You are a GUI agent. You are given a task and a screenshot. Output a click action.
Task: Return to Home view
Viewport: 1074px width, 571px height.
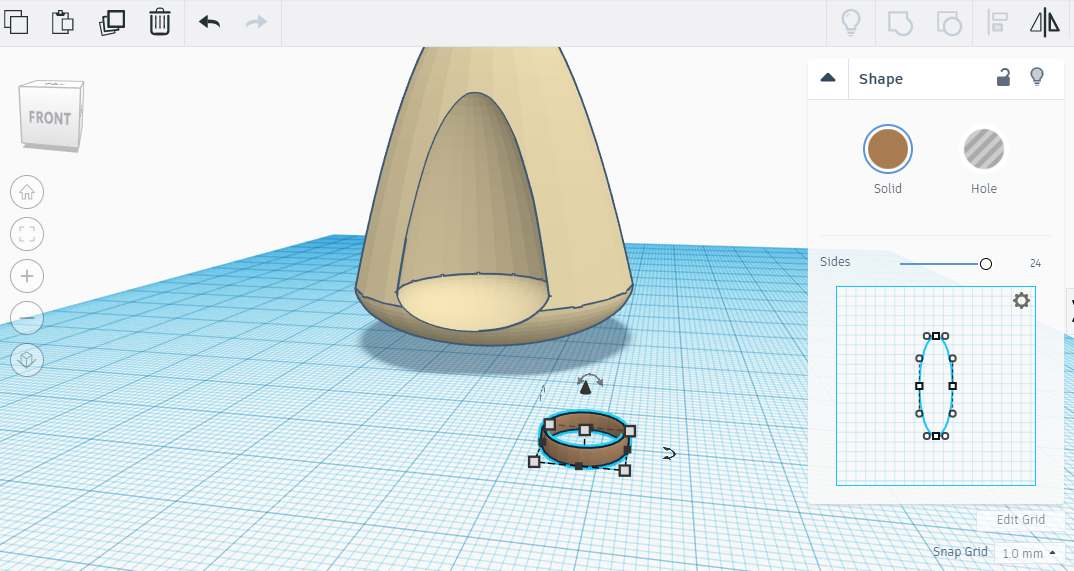pos(27,192)
